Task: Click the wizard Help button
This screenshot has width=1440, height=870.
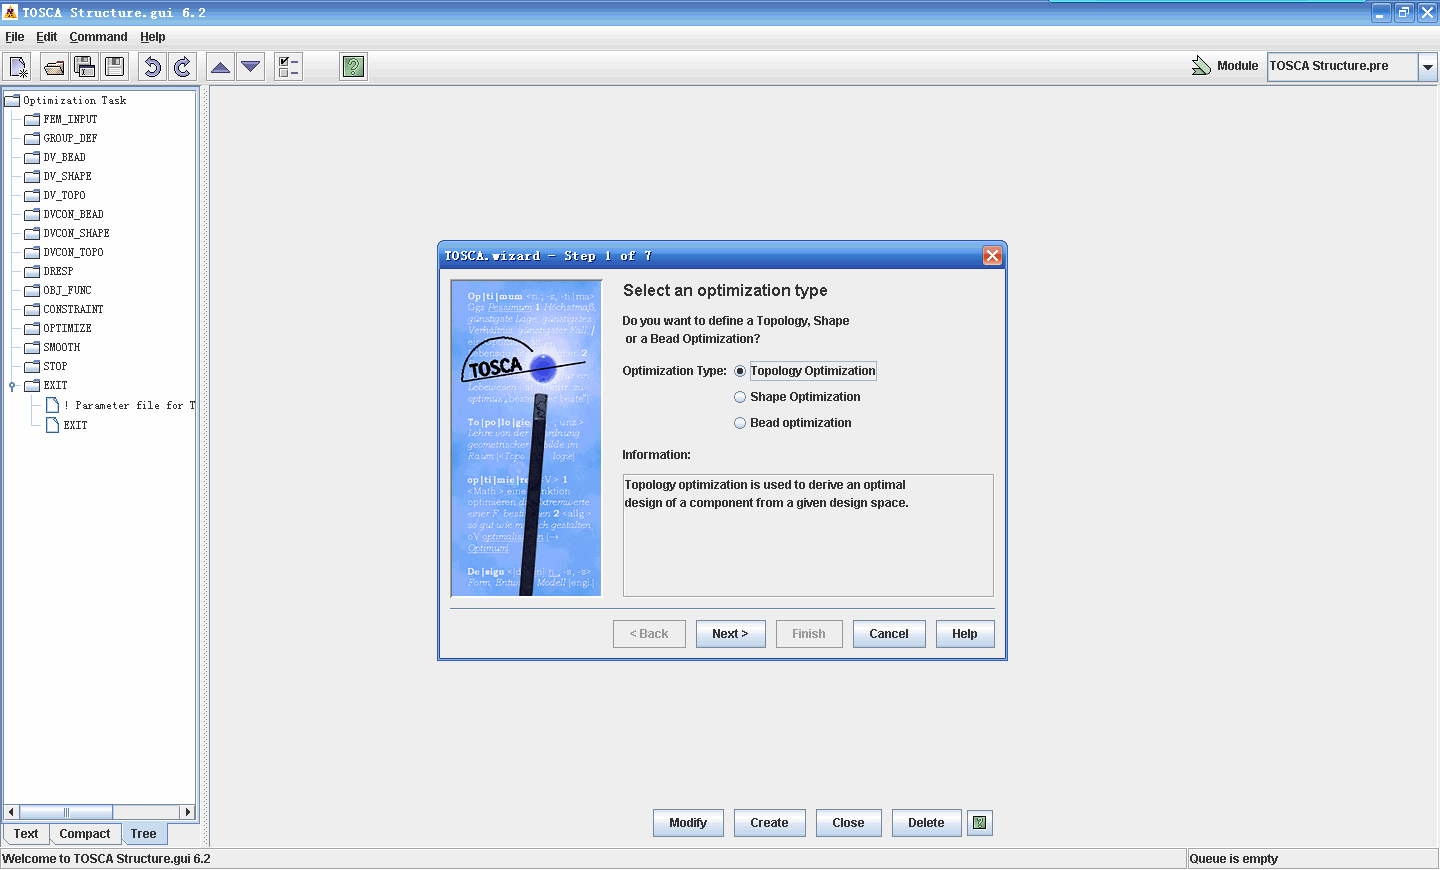Action: [965, 634]
